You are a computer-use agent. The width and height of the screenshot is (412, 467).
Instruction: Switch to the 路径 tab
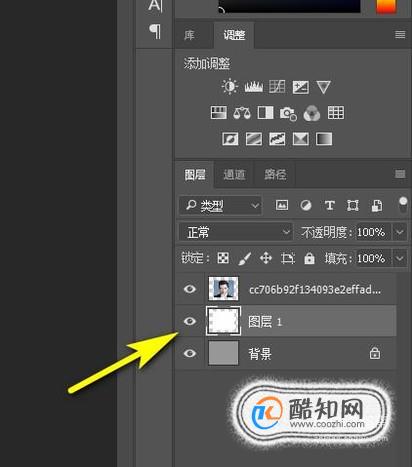coord(275,175)
